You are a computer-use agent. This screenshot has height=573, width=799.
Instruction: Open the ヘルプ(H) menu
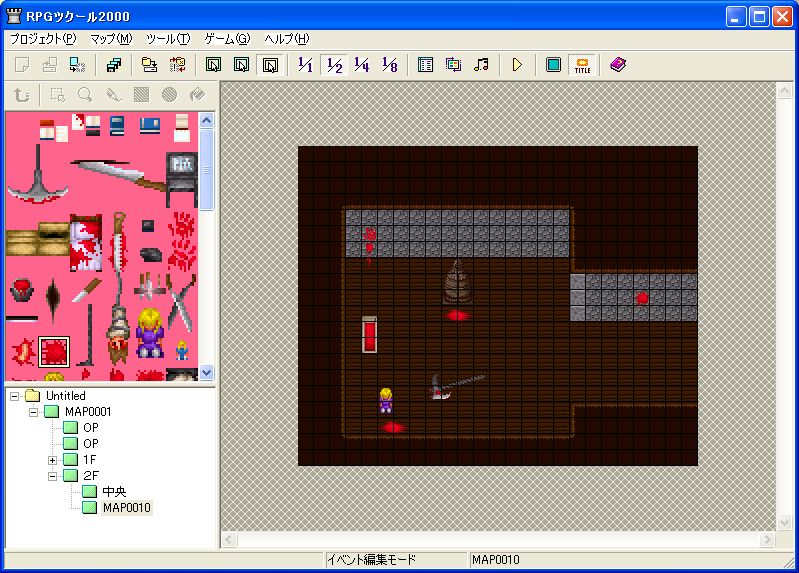tap(287, 39)
